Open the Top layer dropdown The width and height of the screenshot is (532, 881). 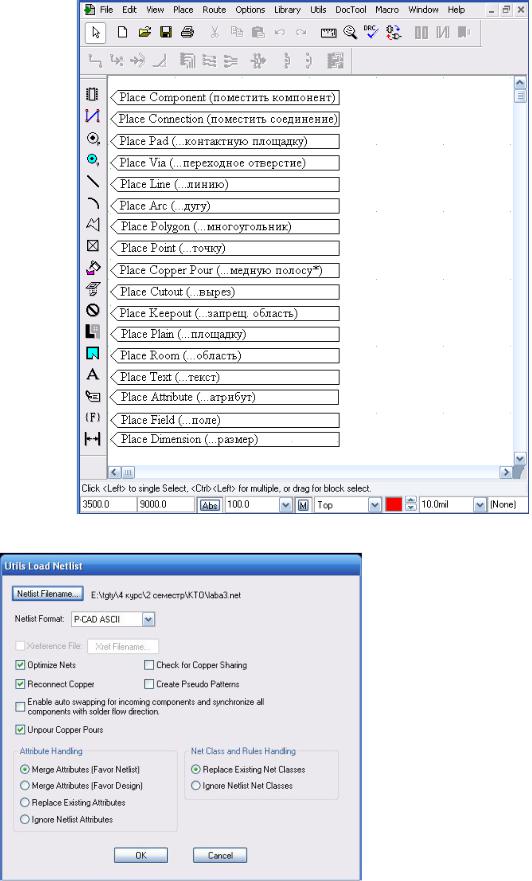375,505
